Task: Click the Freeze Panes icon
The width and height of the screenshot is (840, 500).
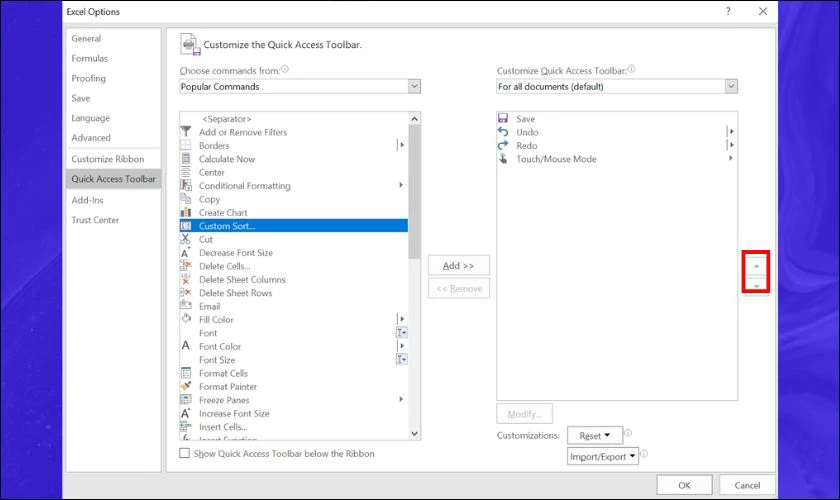Action: pos(186,400)
